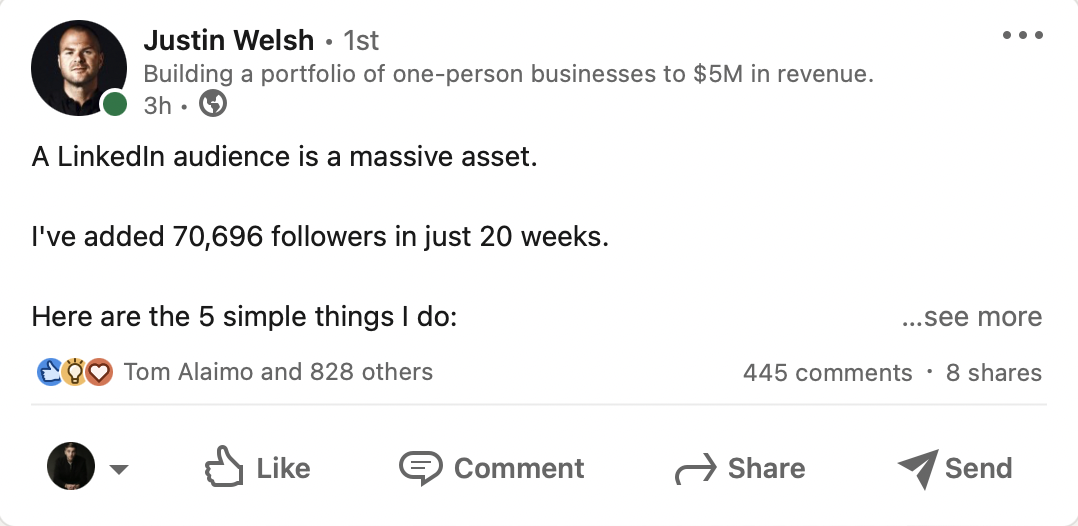
Task: Click the paper plane Send icon
Action: (x=916, y=468)
